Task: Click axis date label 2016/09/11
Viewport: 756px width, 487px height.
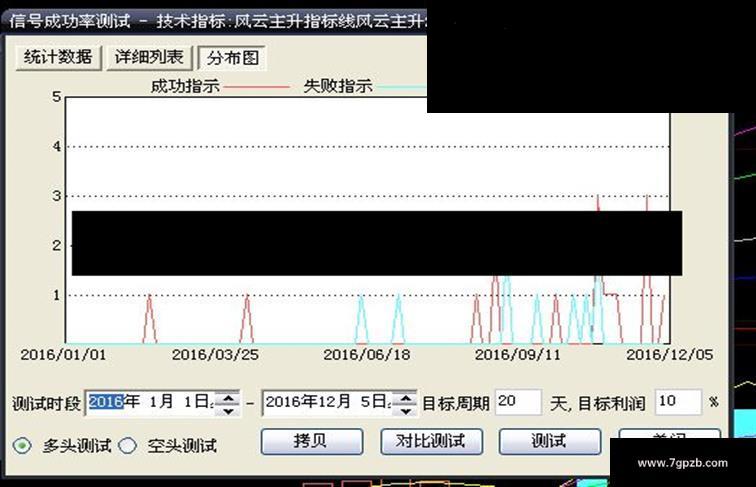Action: point(518,355)
